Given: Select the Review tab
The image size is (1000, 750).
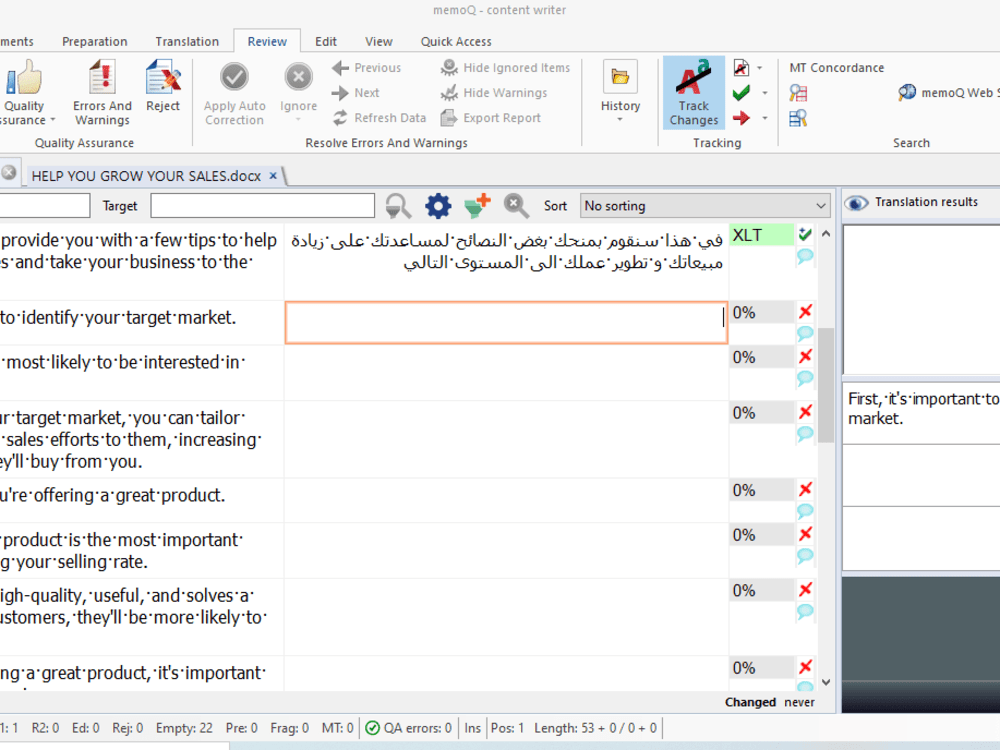Looking at the screenshot, I should (266, 41).
